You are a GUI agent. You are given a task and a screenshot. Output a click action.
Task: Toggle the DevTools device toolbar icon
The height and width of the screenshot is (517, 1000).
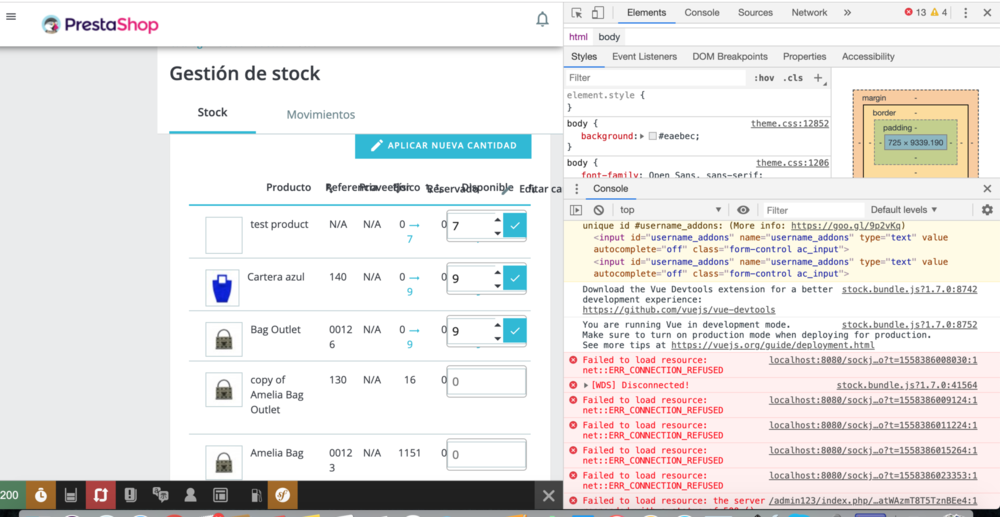tap(598, 13)
